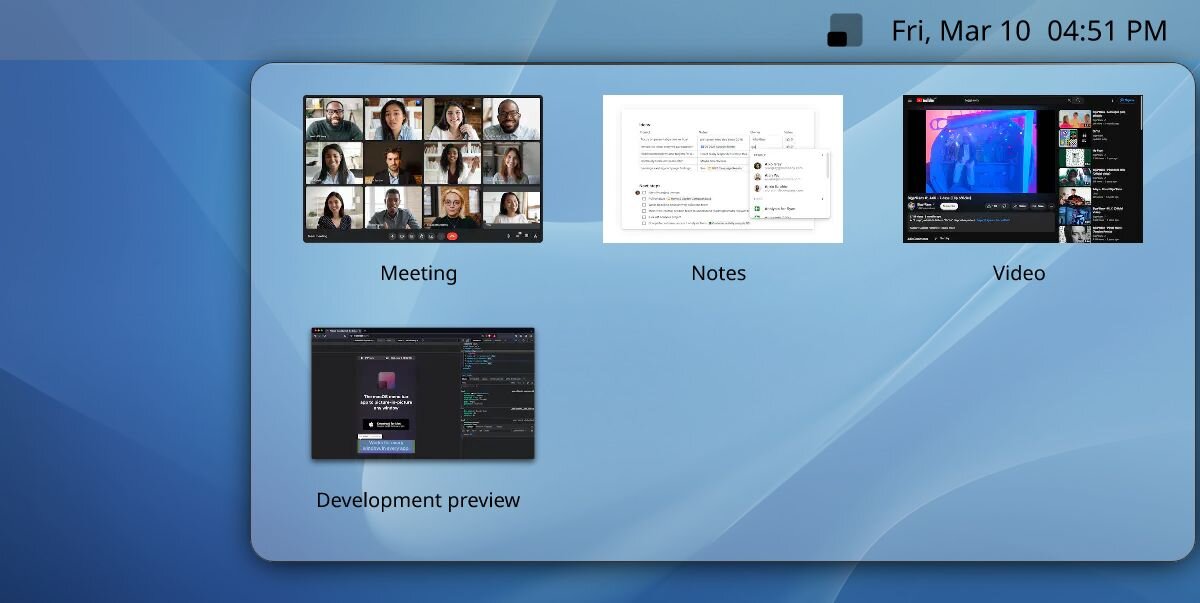The height and width of the screenshot is (603, 1200).
Task: Click the Development preview label text
Action: (418, 500)
